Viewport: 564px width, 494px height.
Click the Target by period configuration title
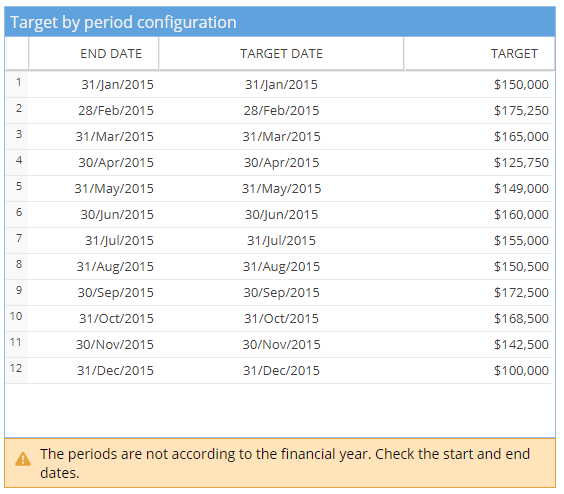tap(123, 22)
